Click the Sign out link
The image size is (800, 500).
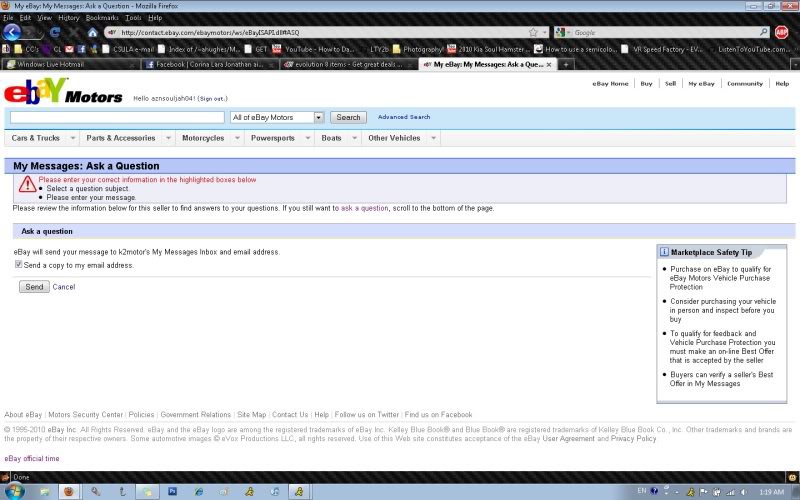(x=212, y=98)
